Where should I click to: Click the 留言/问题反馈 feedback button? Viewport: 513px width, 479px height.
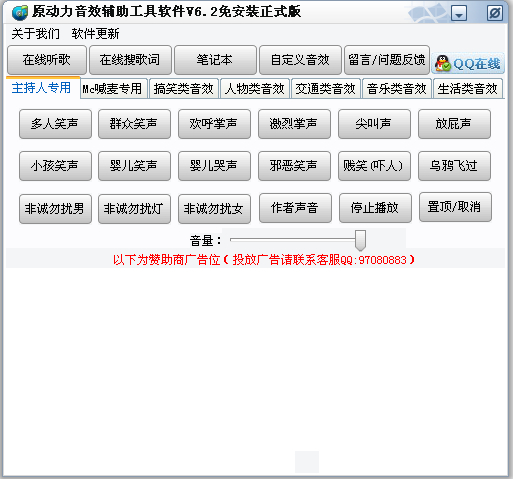387,60
